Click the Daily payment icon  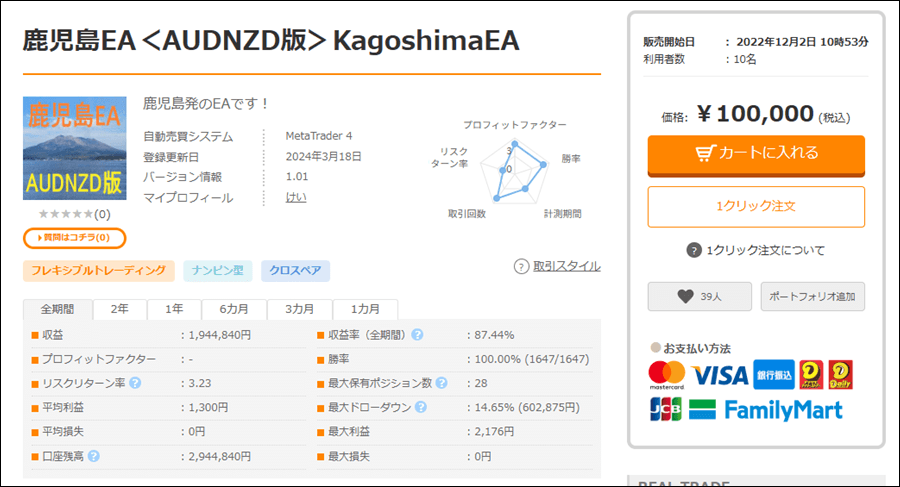click(x=840, y=375)
